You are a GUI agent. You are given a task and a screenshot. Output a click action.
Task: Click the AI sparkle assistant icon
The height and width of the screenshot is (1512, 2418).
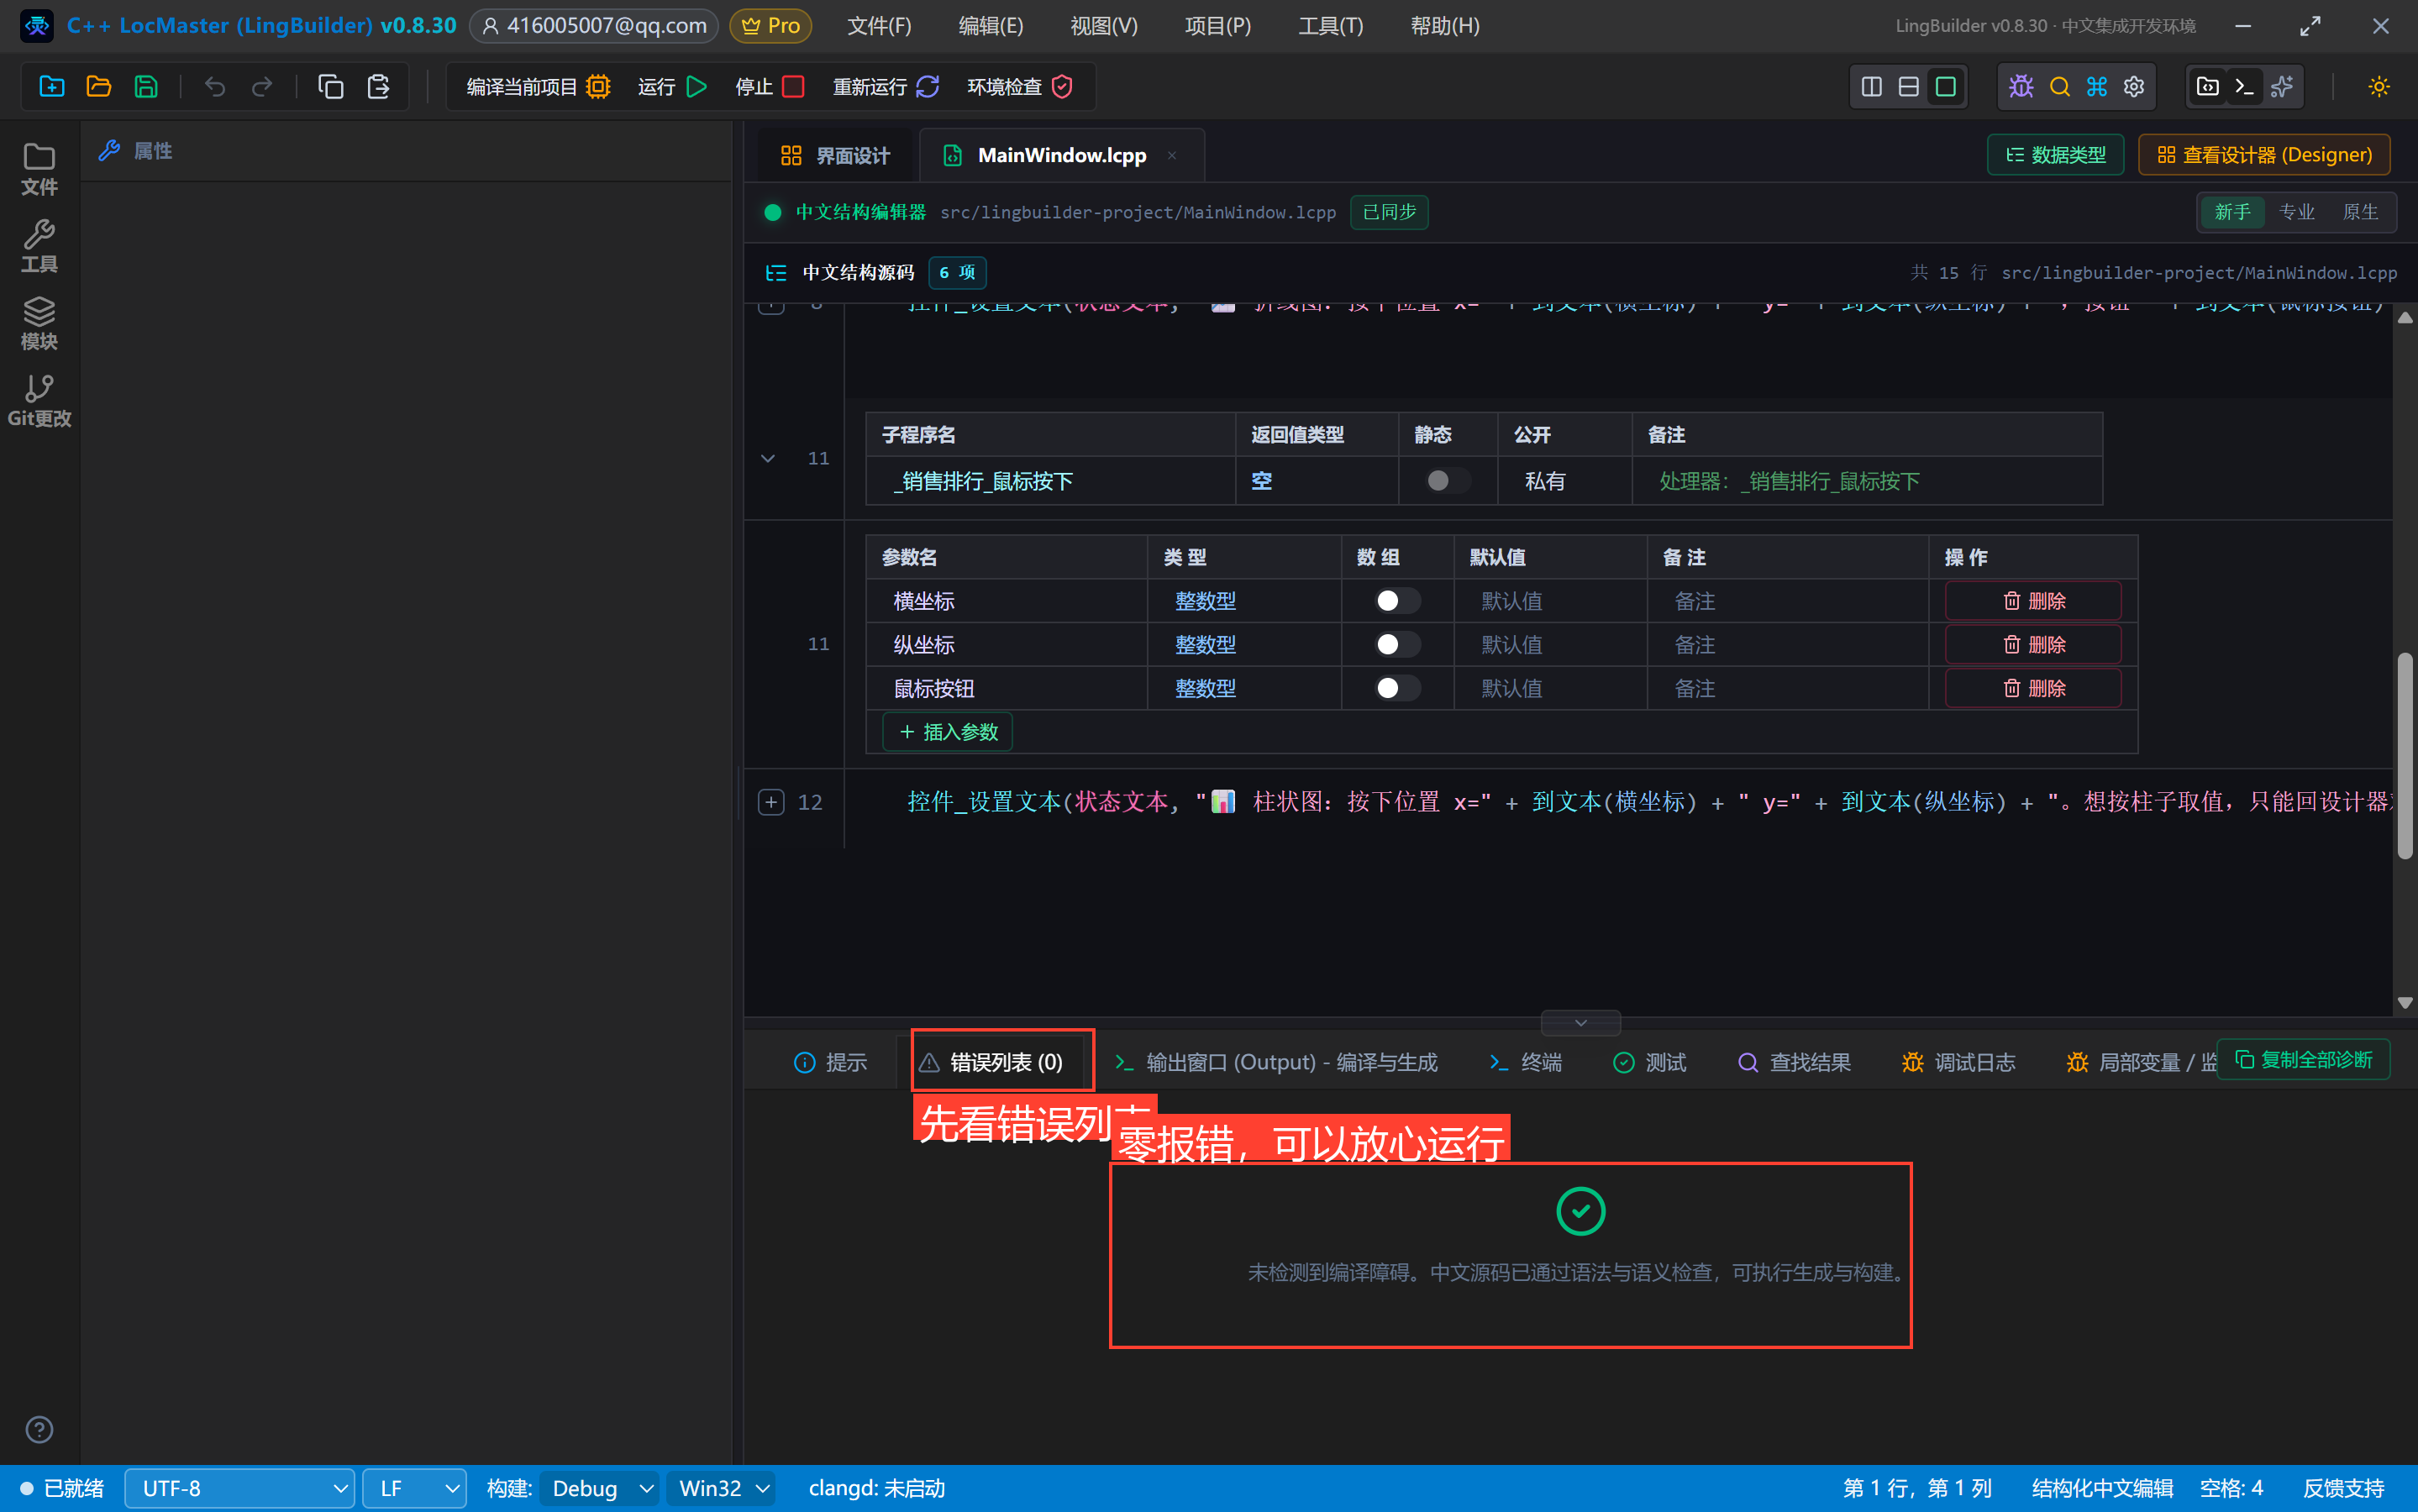[2282, 87]
